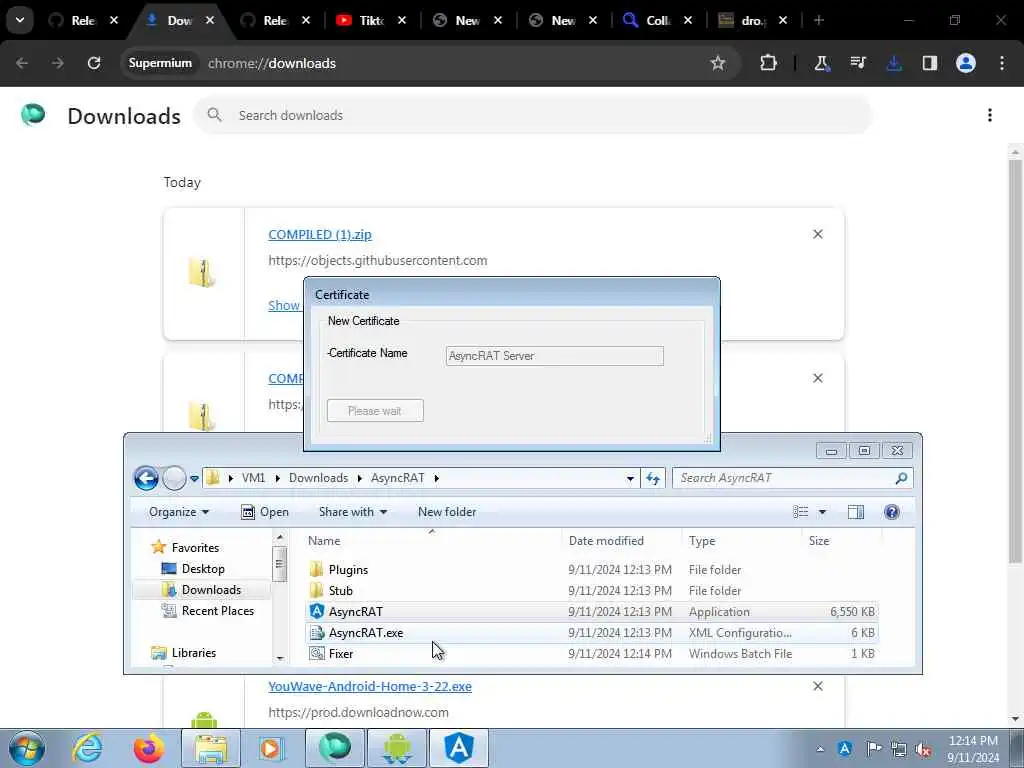
Task: Click the Certificate Name text field
Action: (554, 356)
